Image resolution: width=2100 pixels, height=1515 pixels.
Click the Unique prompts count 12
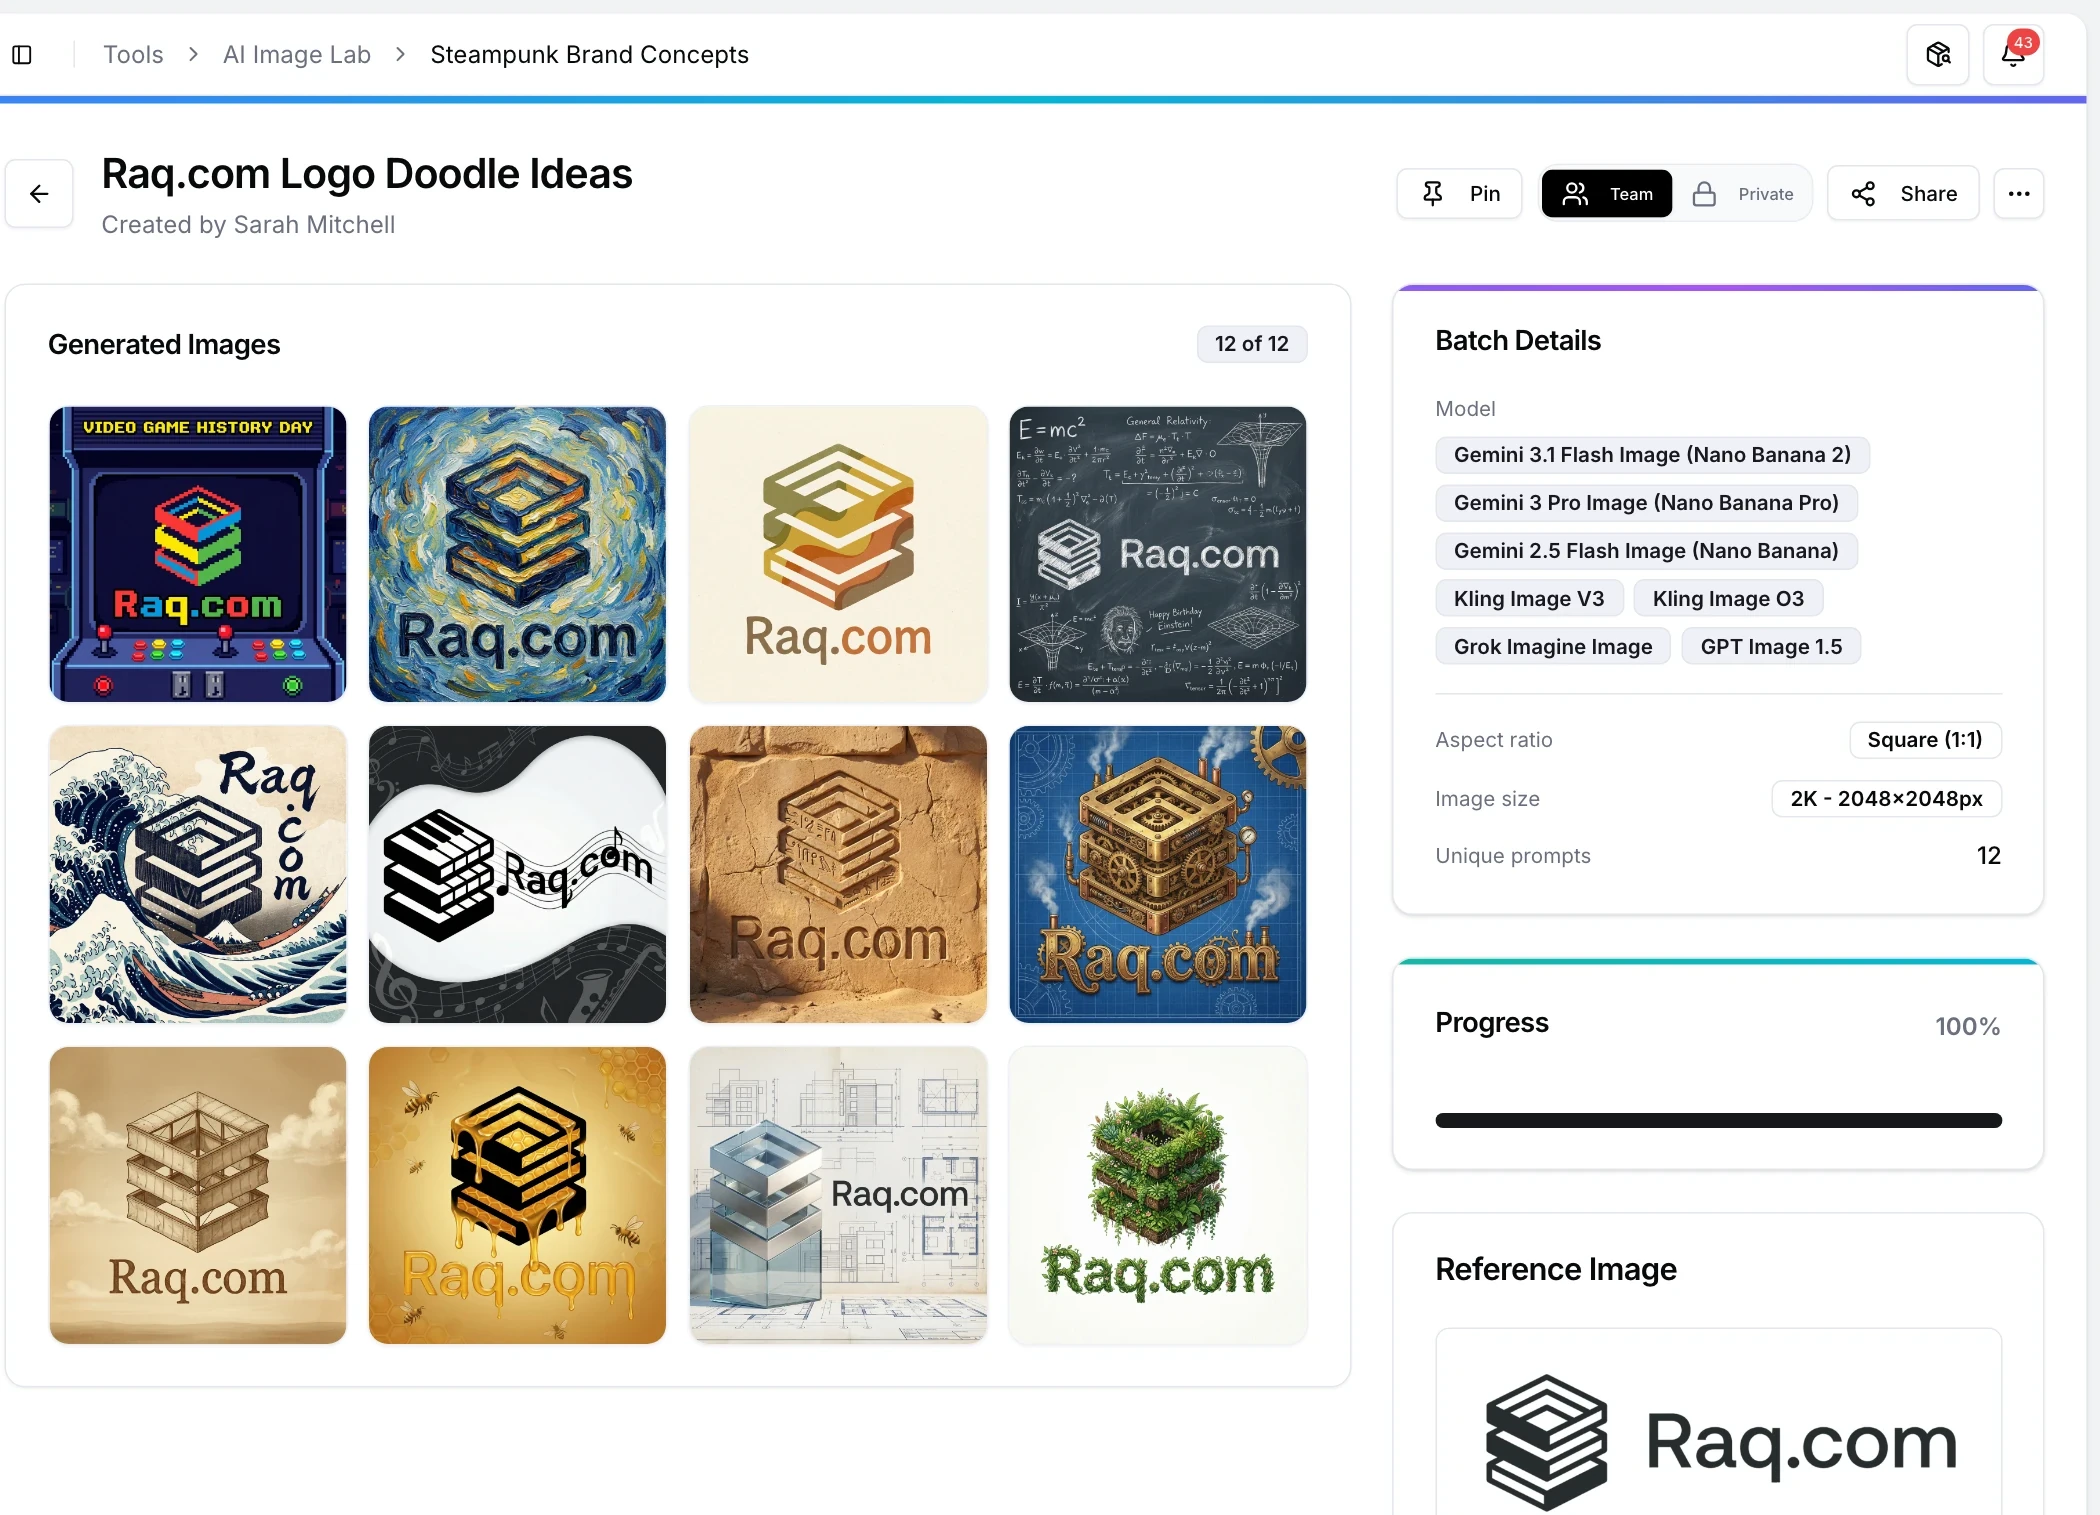tap(1989, 856)
